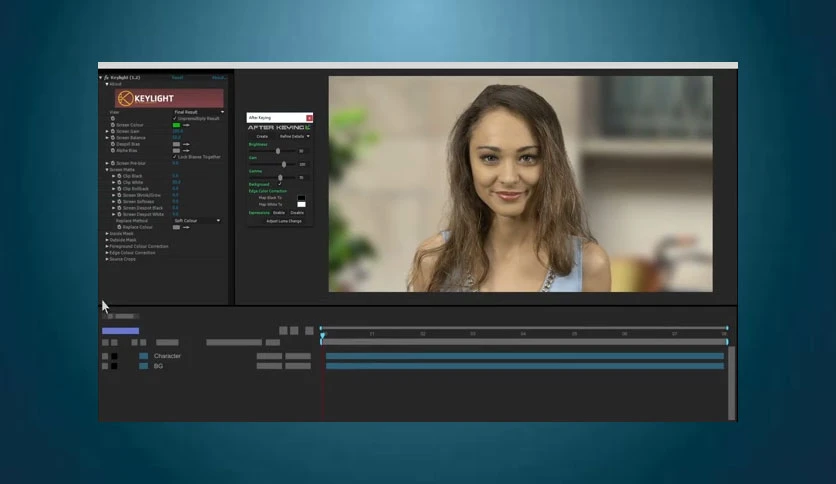The image size is (836, 484).
Task: Click Create button in After Keying
Action: point(262,136)
